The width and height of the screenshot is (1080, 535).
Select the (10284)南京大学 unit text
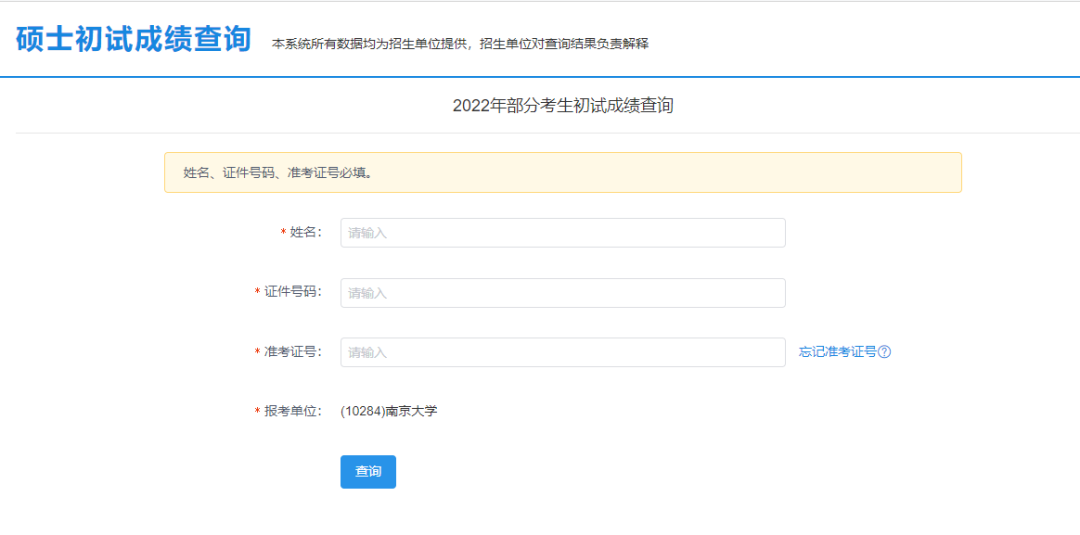pos(388,412)
